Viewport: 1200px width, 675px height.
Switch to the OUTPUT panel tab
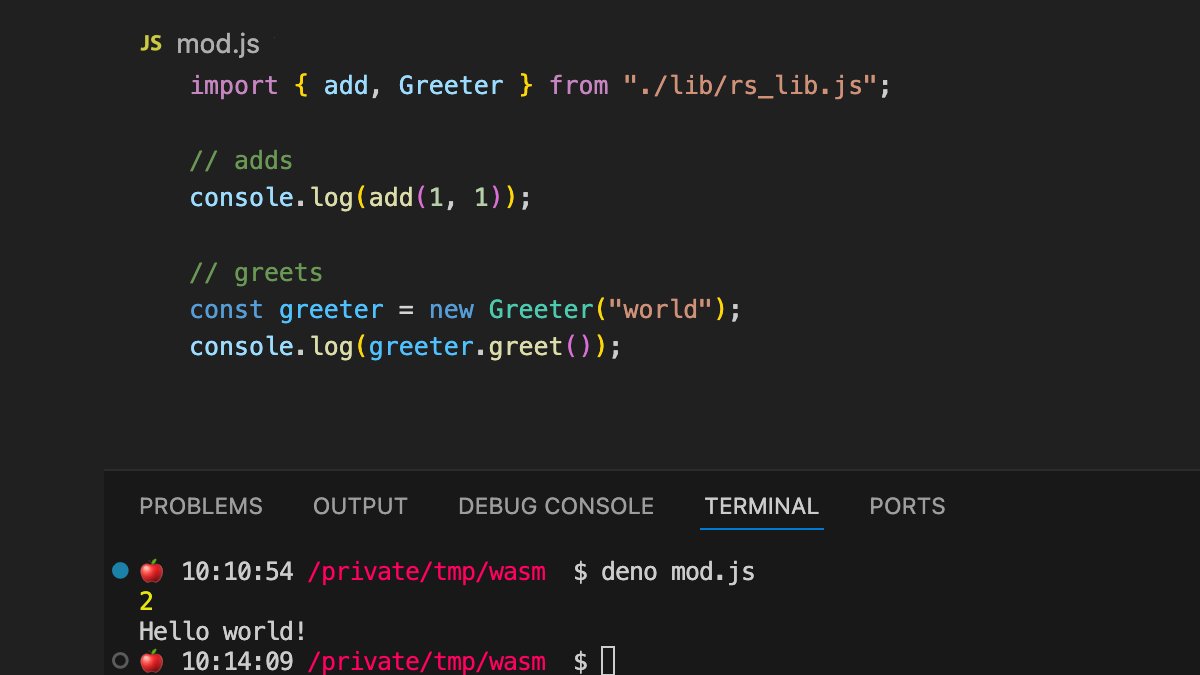coord(360,506)
